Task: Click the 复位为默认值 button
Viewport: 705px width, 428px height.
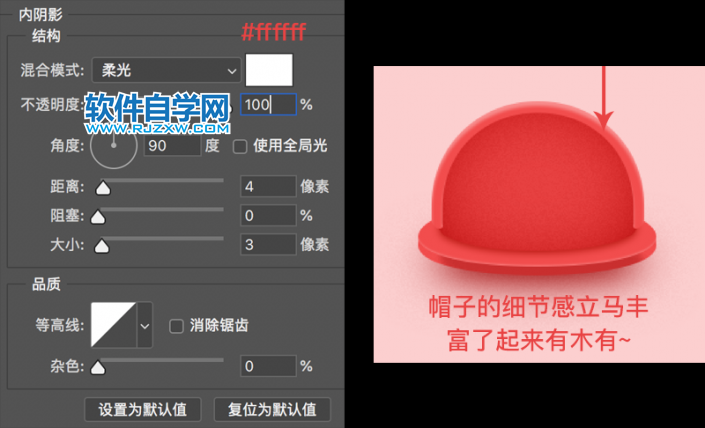Action: (272, 409)
